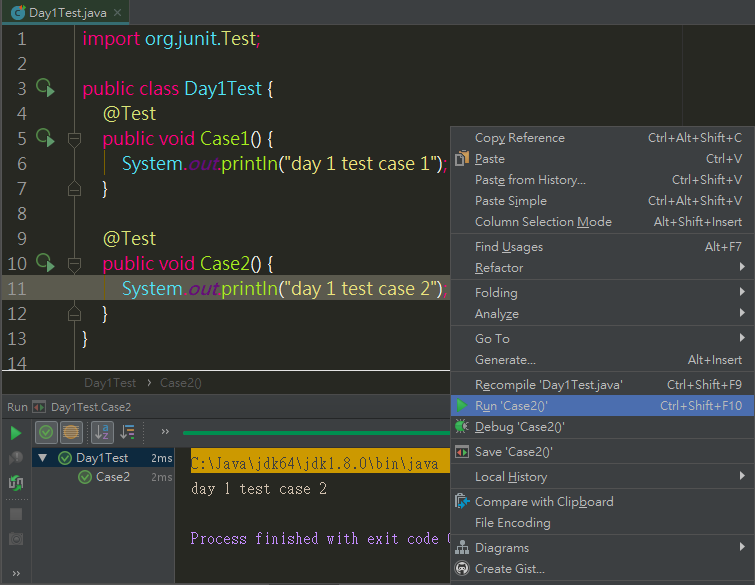This screenshot has width=755, height=585.
Task: Expand the Refactor submenu
Action: point(741,268)
